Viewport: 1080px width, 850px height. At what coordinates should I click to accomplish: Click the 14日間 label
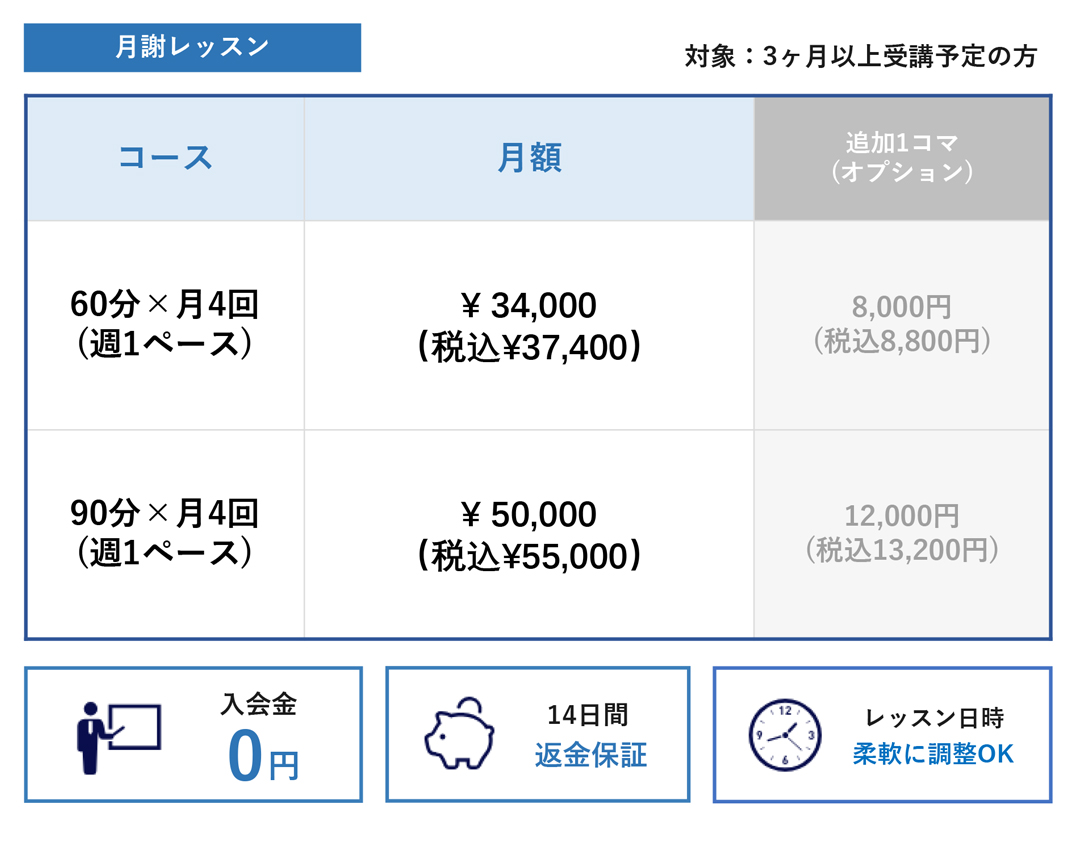click(x=588, y=715)
